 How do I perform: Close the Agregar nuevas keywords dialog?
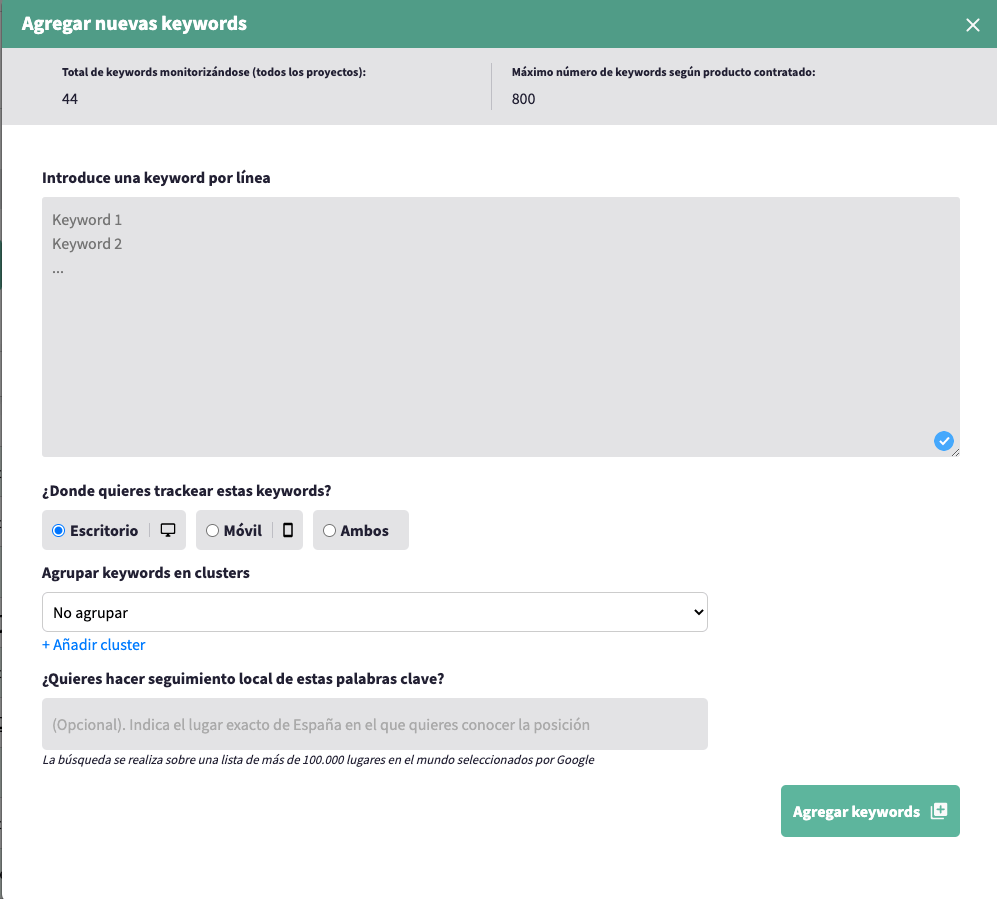pos(972,25)
